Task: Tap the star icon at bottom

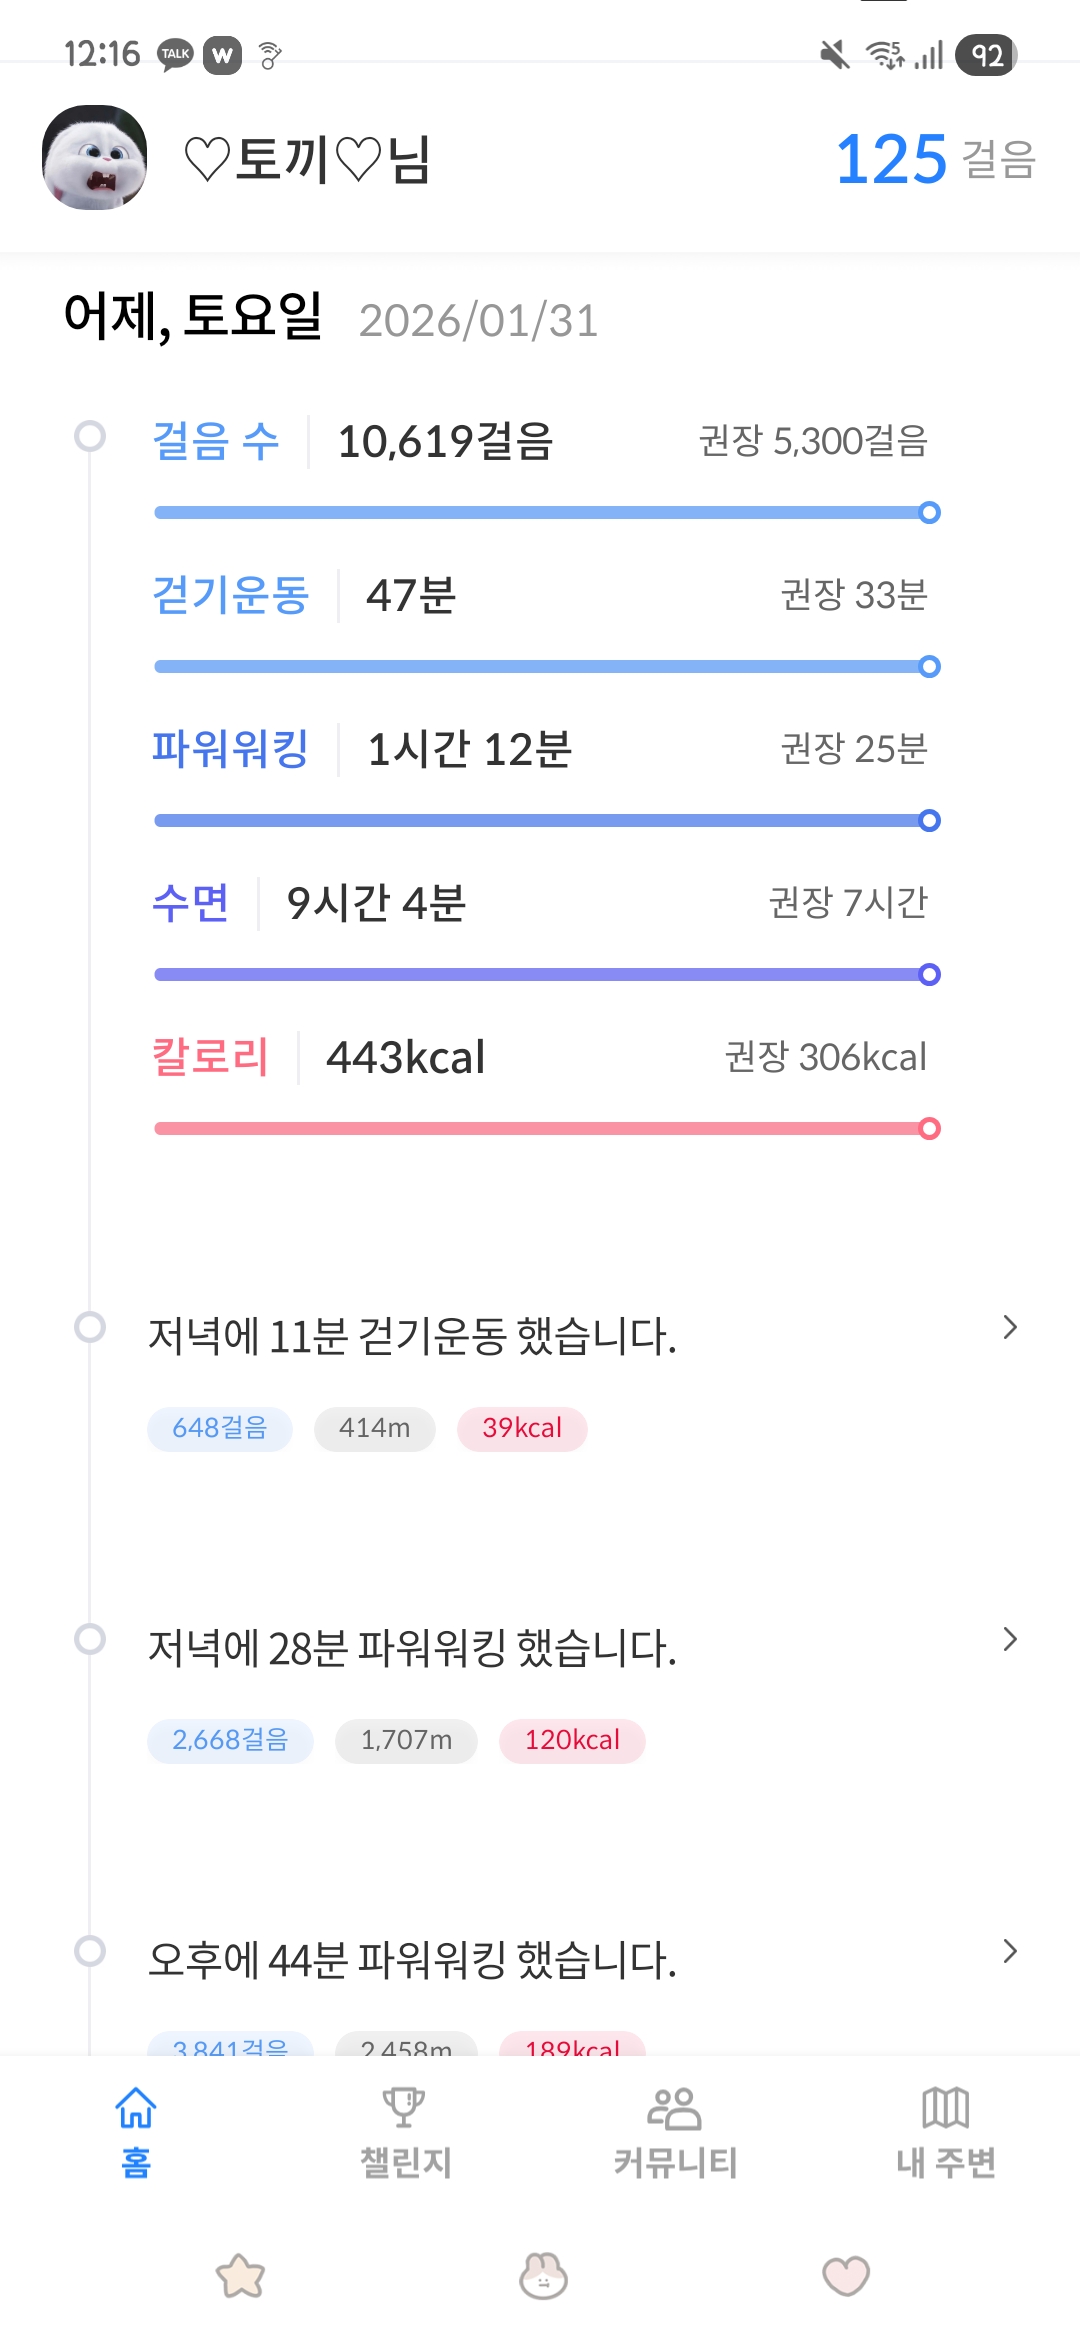Action: (x=241, y=2277)
